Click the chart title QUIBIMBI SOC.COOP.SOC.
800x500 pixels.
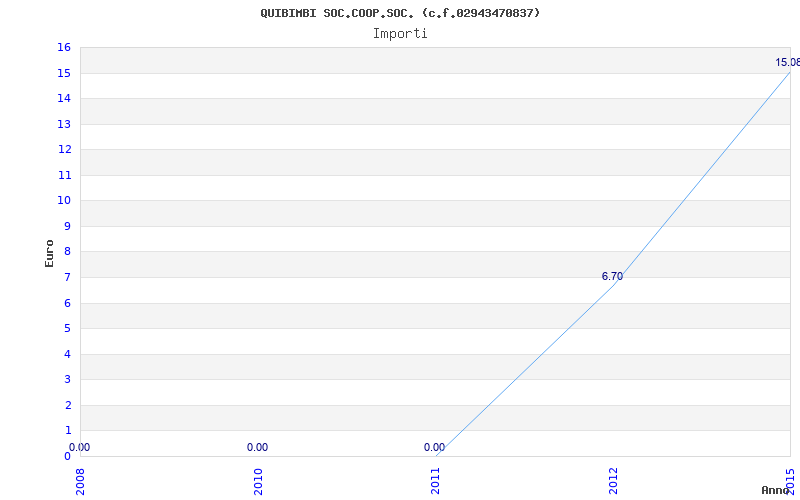coord(400,13)
